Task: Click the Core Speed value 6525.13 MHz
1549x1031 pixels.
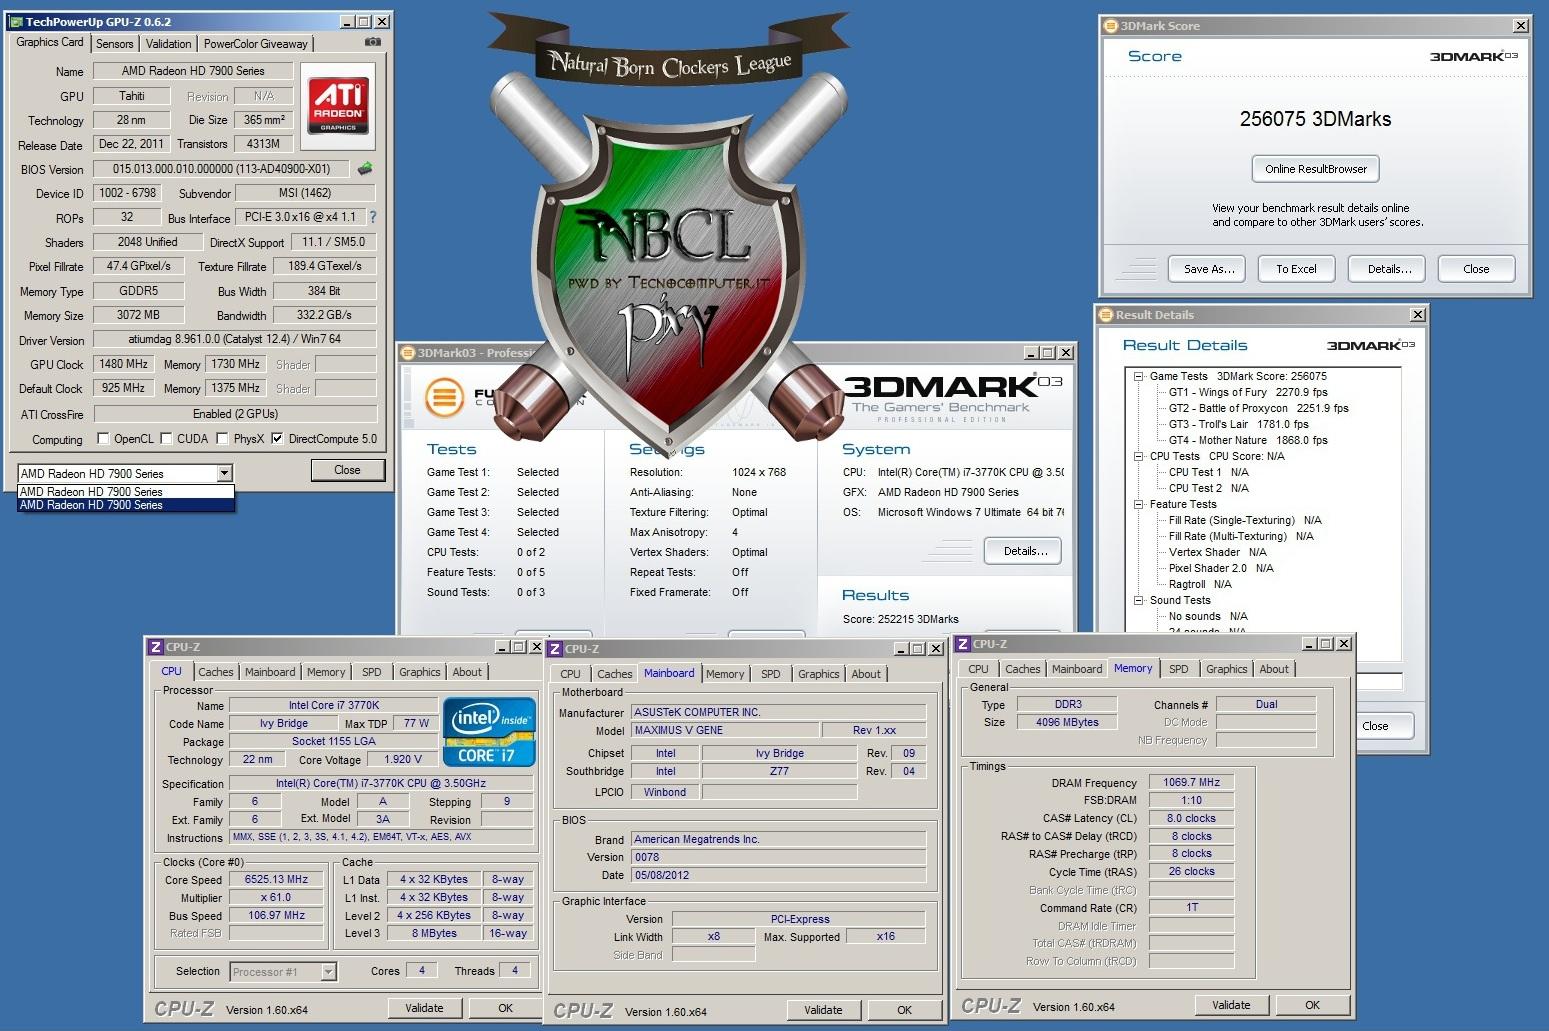Action: [276, 879]
